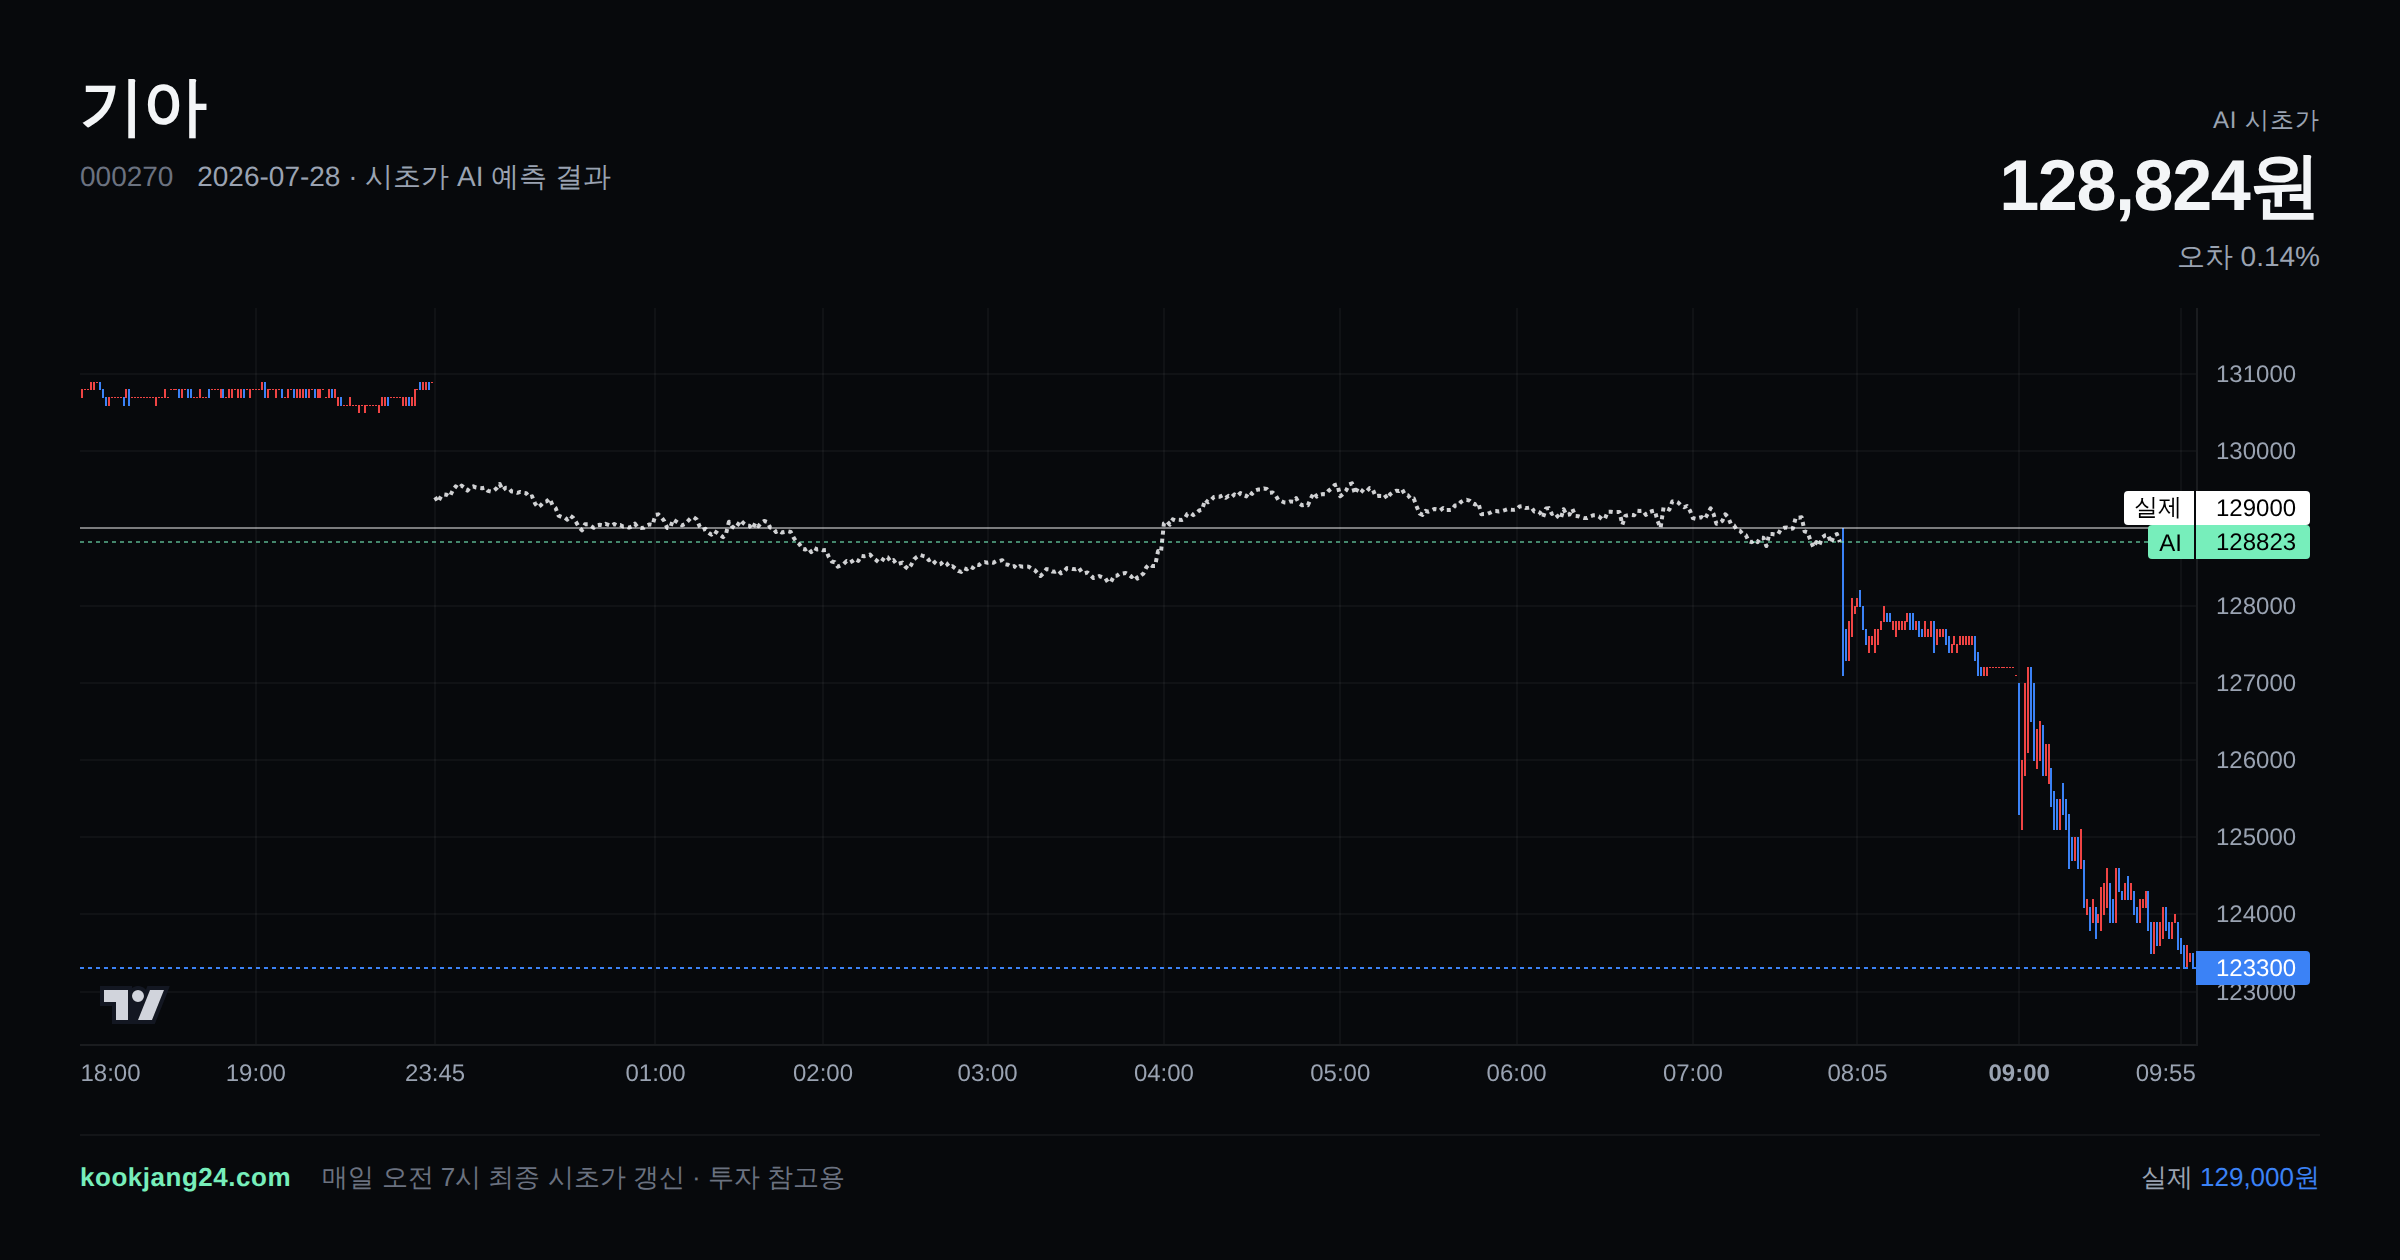
Task: Click the 03:00 time axis label
Action: click(x=987, y=1073)
